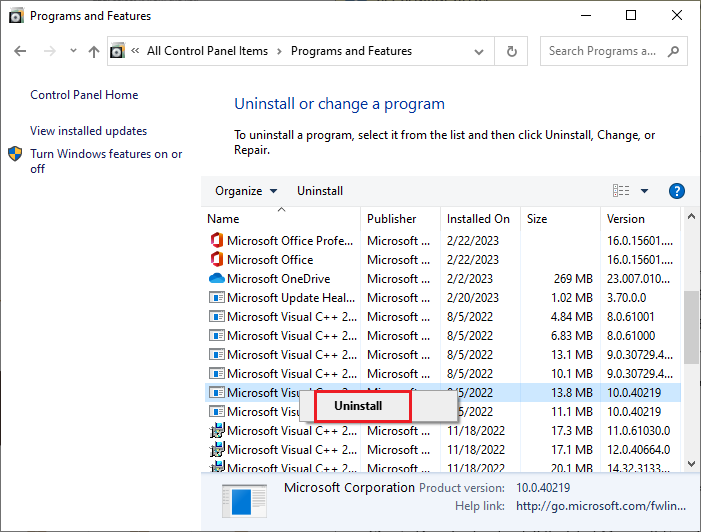Image resolution: width=701 pixels, height=532 pixels.
Task: Refresh the Programs and Features list
Action: (x=511, y=51)
